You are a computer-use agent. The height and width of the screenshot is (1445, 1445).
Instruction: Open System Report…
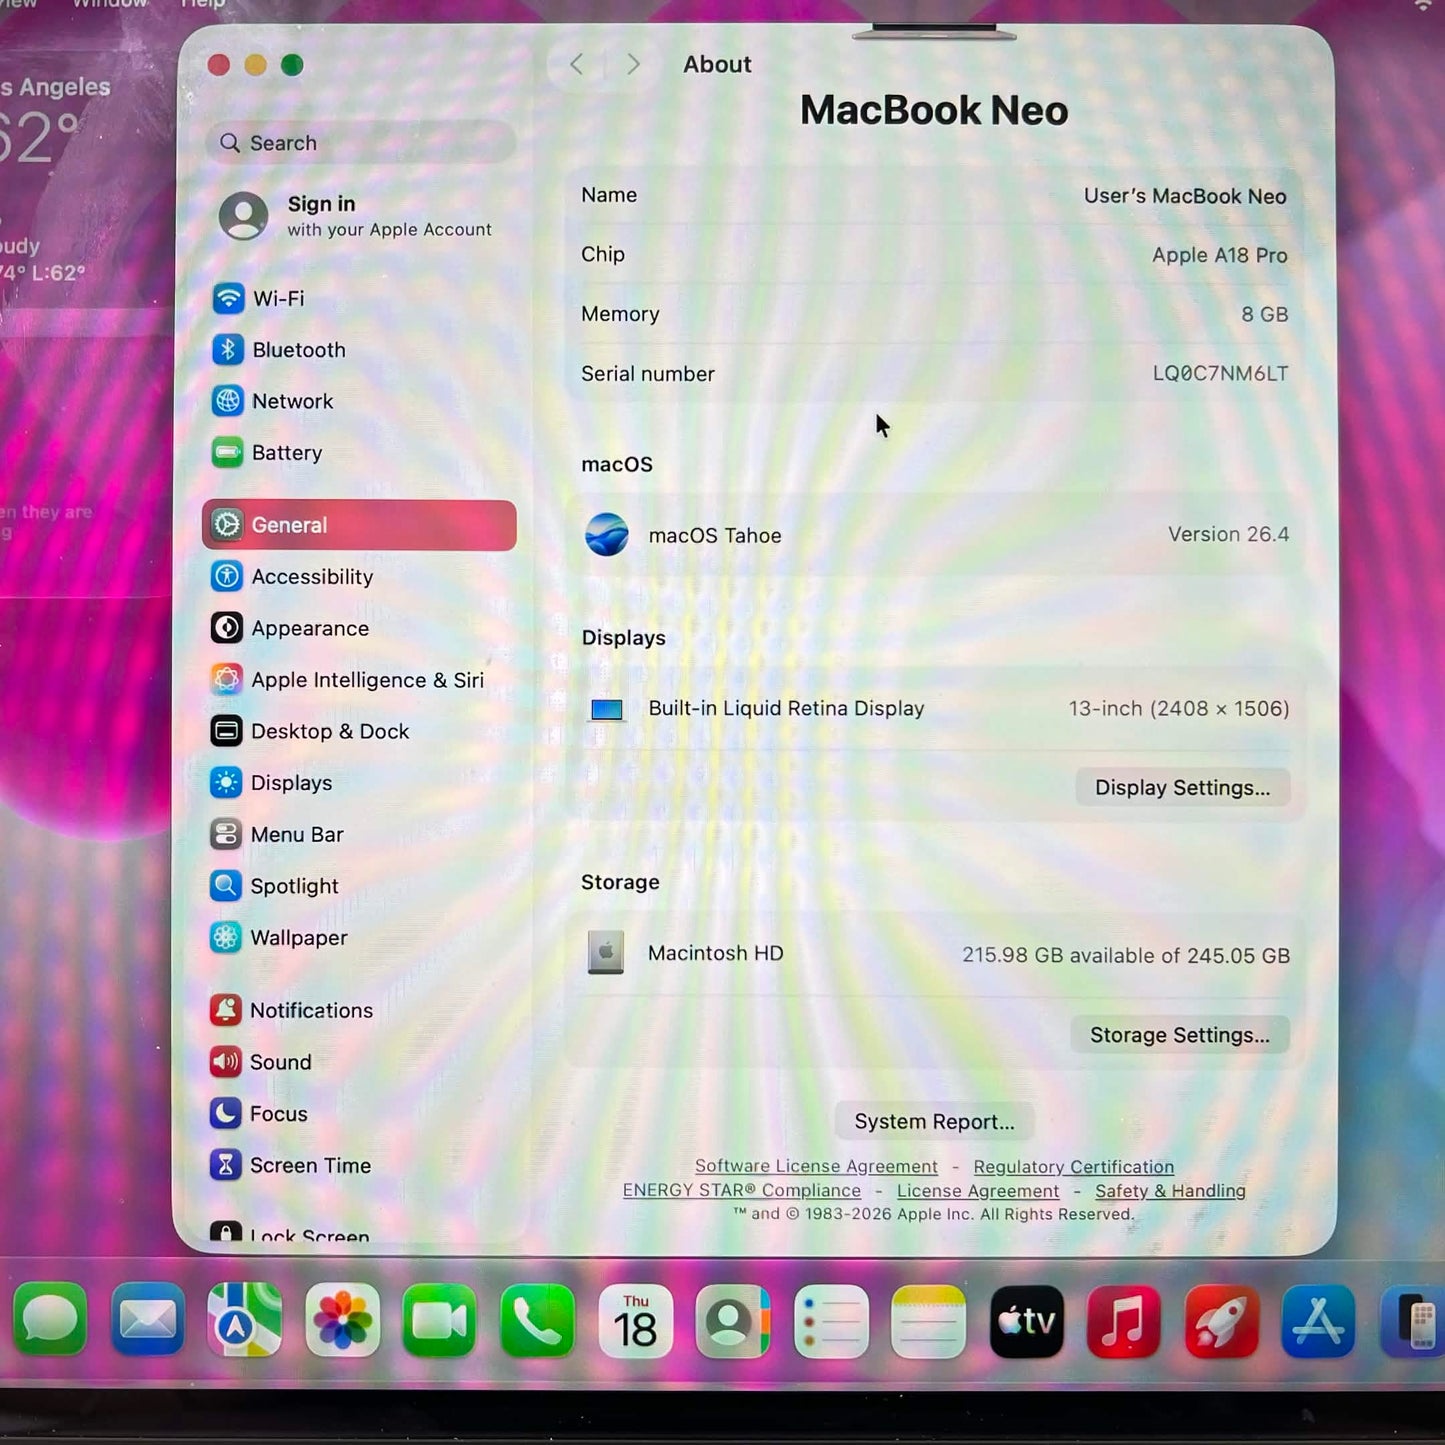pyautogui.click(x=934, y=1122)
